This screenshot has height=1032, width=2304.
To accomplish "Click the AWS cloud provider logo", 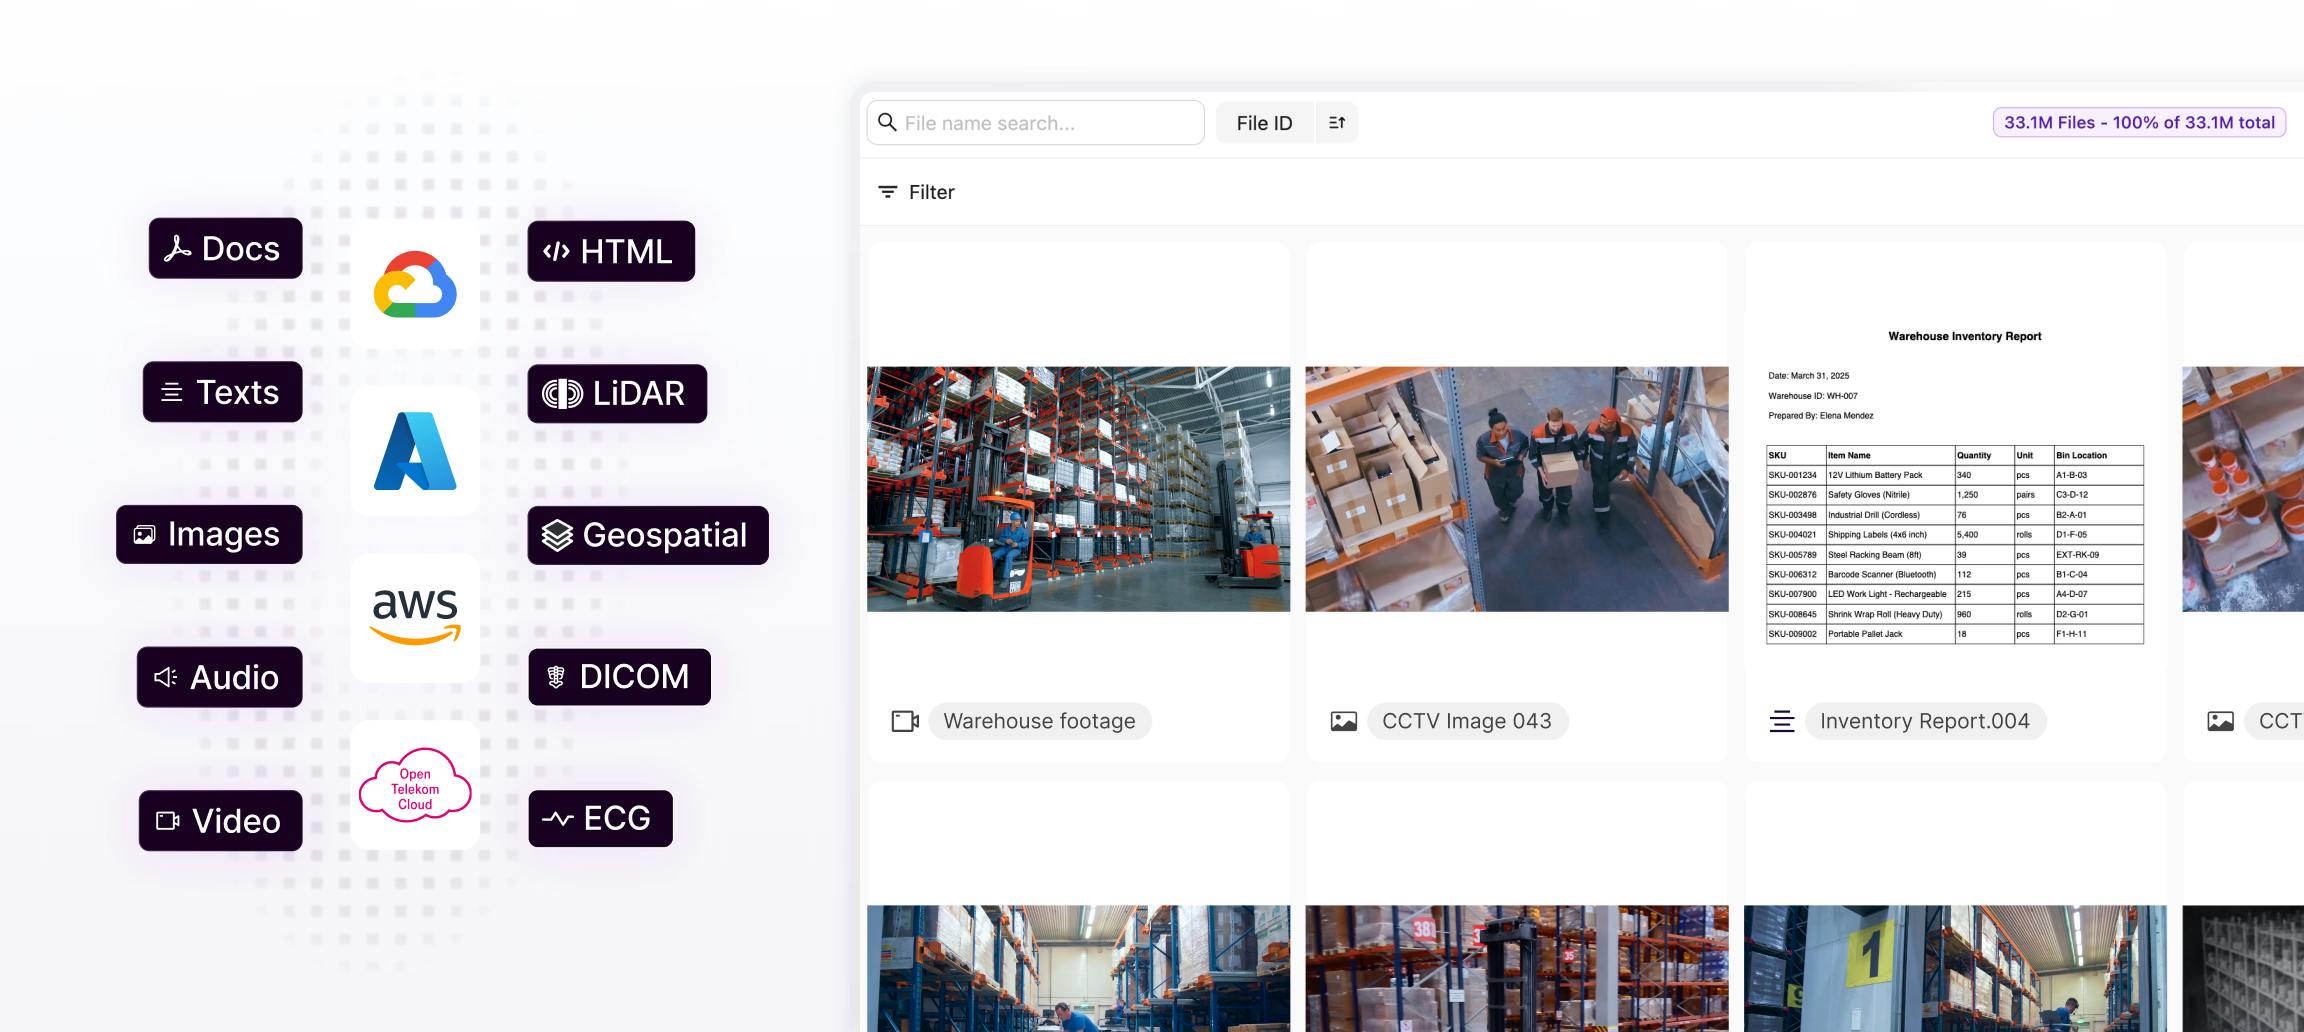I will point(414,615).
